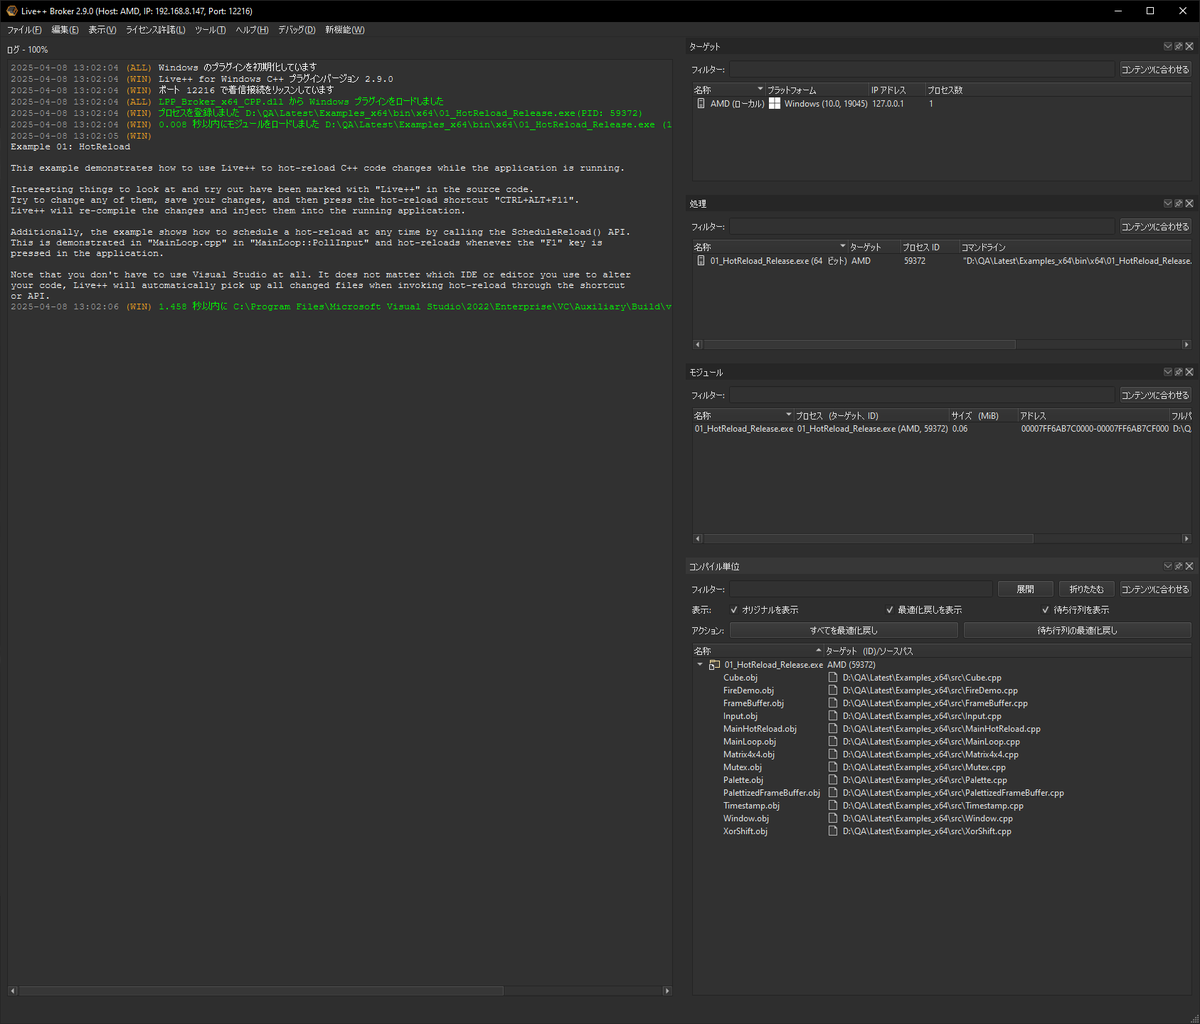Collapse the モジュール panel using its chevron icon
Image resolution: width=1200 pixels, height=1024 pixels.
click(1168, 372)
